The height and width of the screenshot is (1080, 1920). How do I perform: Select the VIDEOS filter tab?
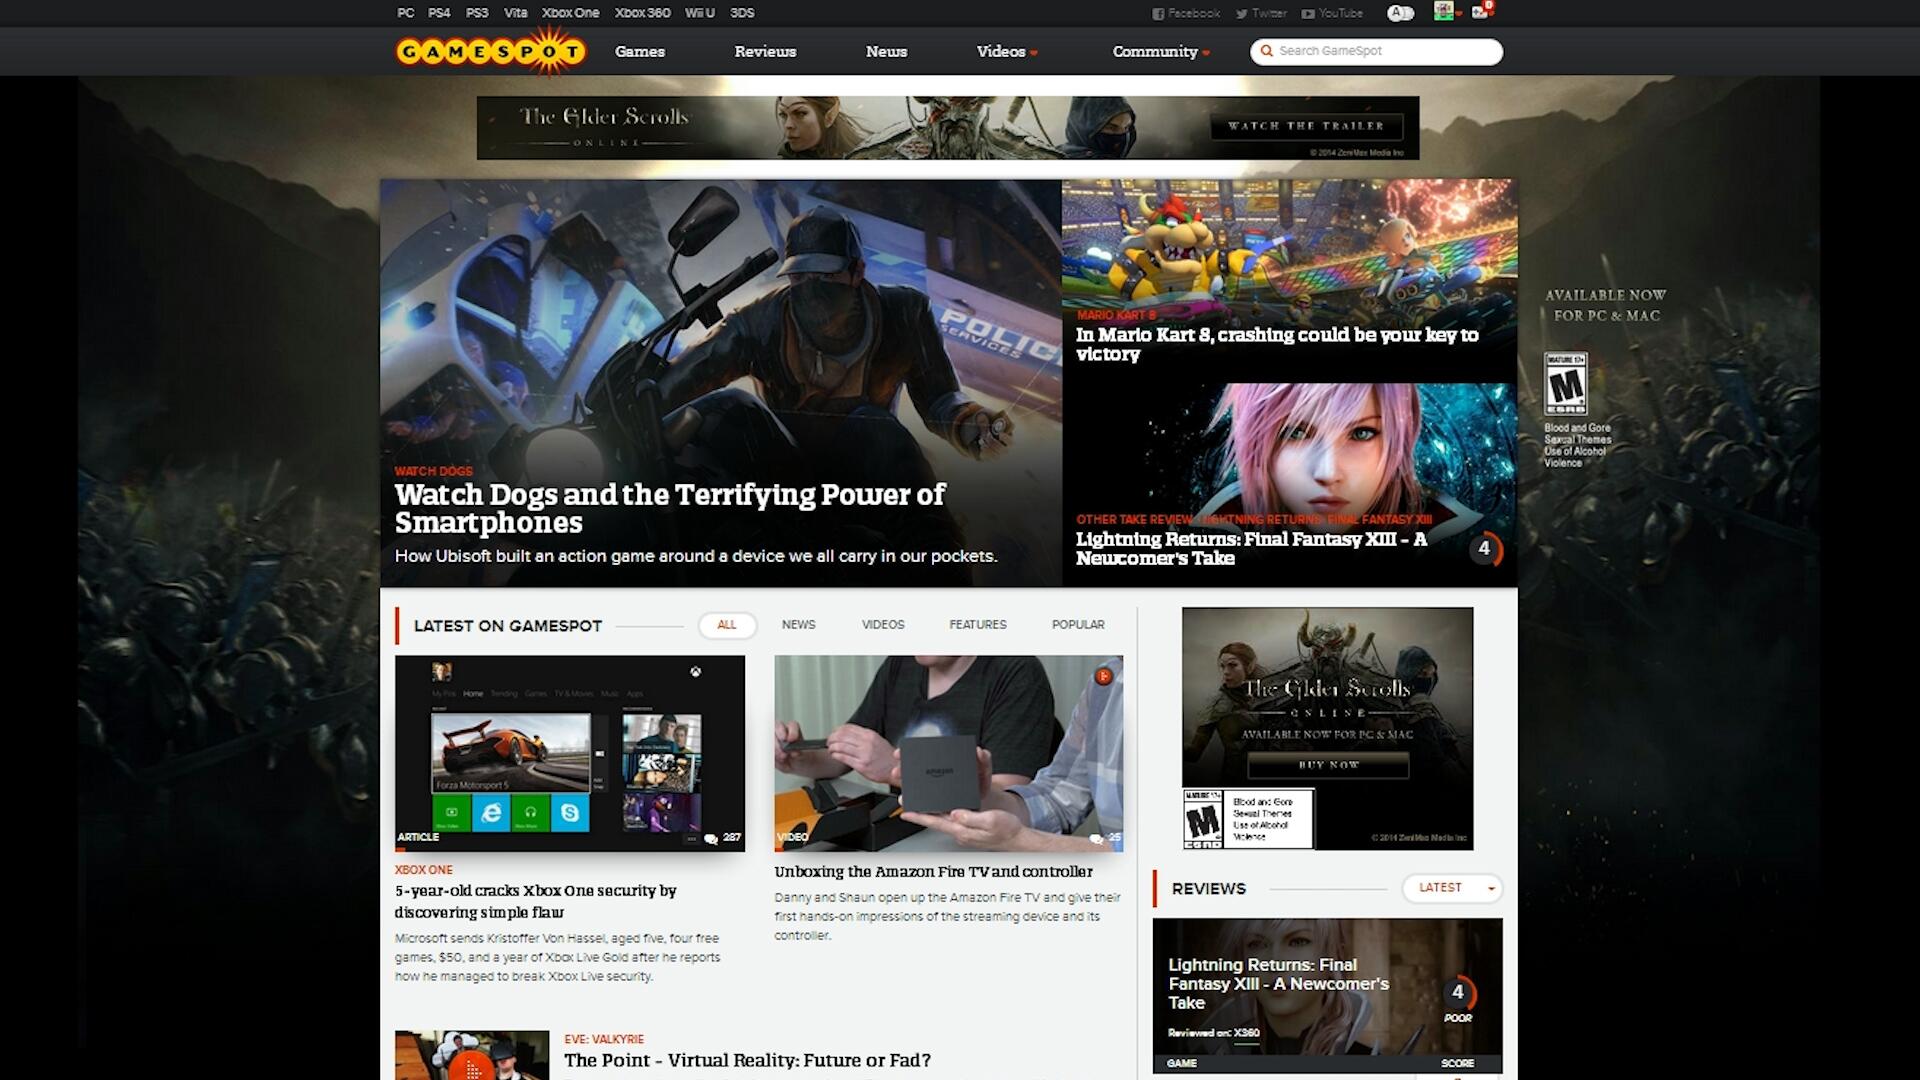(x=883, y=625)
